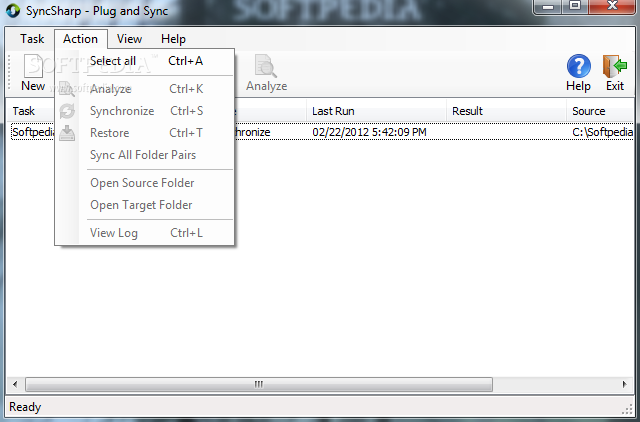640x422 pixels.
Task: Choose Open Source Folder
Action: click(x=144, y=183)
